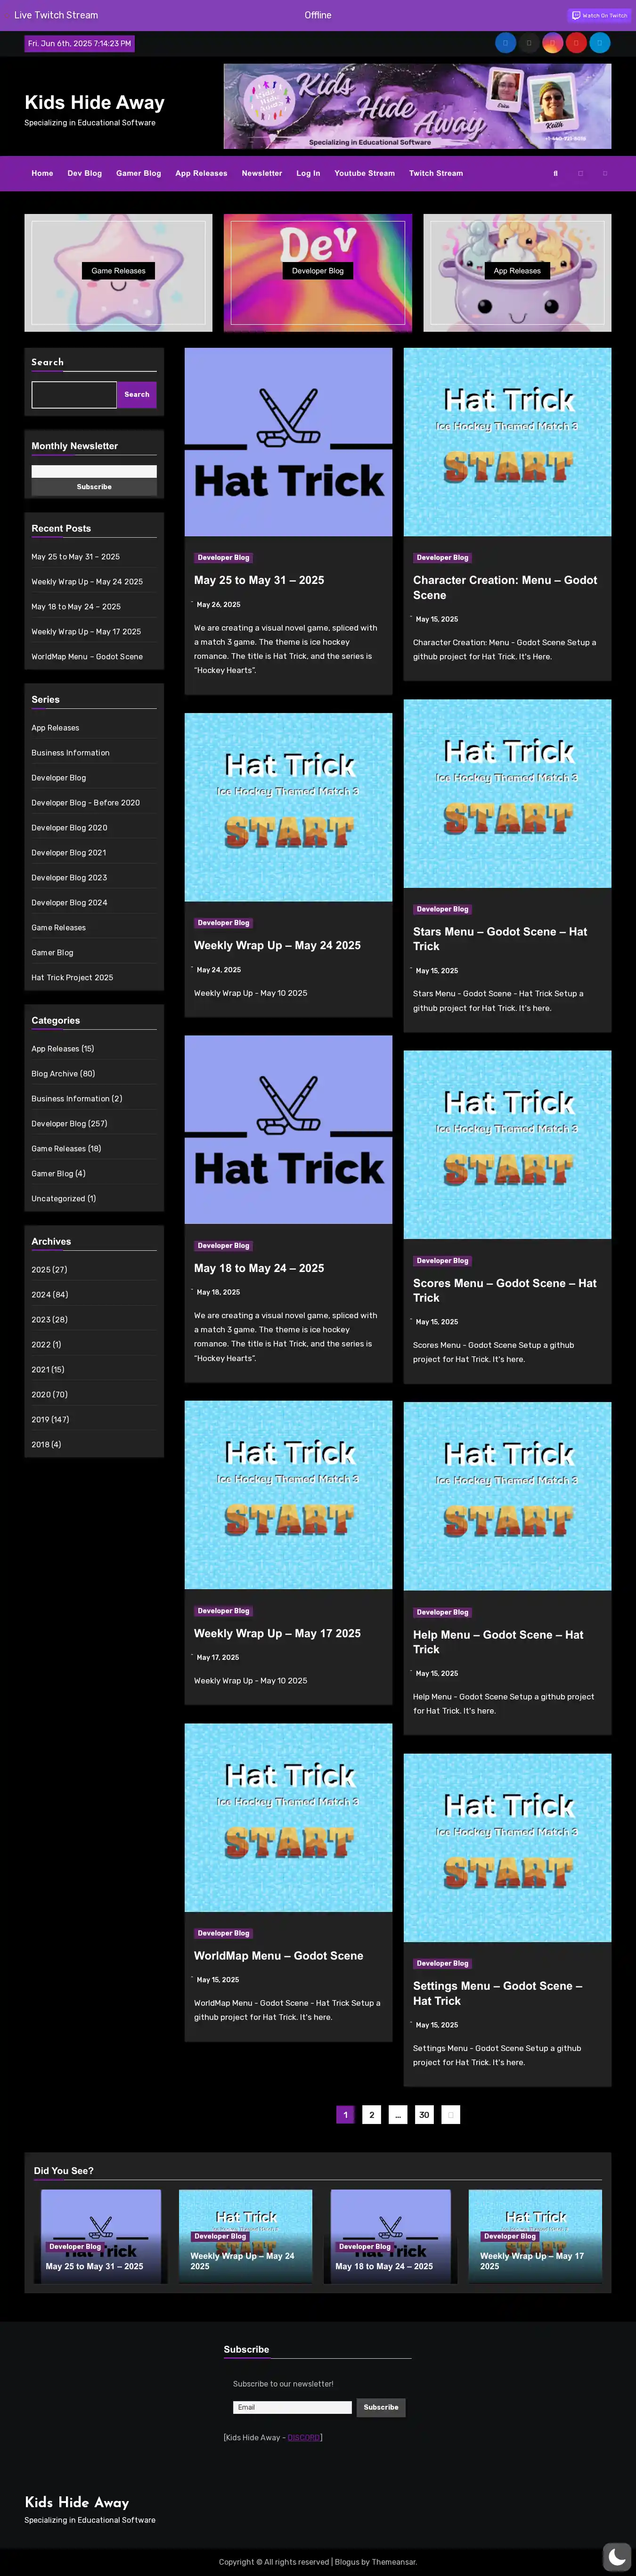Open the purple pot App Releases banner
636x2576 pixels.
click(516, 272)
